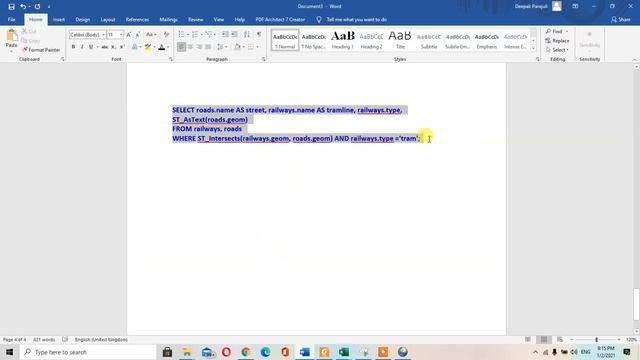Viewport: 640px width, 360px height.
Task: Increase the font size with Grow Font
Action: pyautogui.click(x=129, y=35)
